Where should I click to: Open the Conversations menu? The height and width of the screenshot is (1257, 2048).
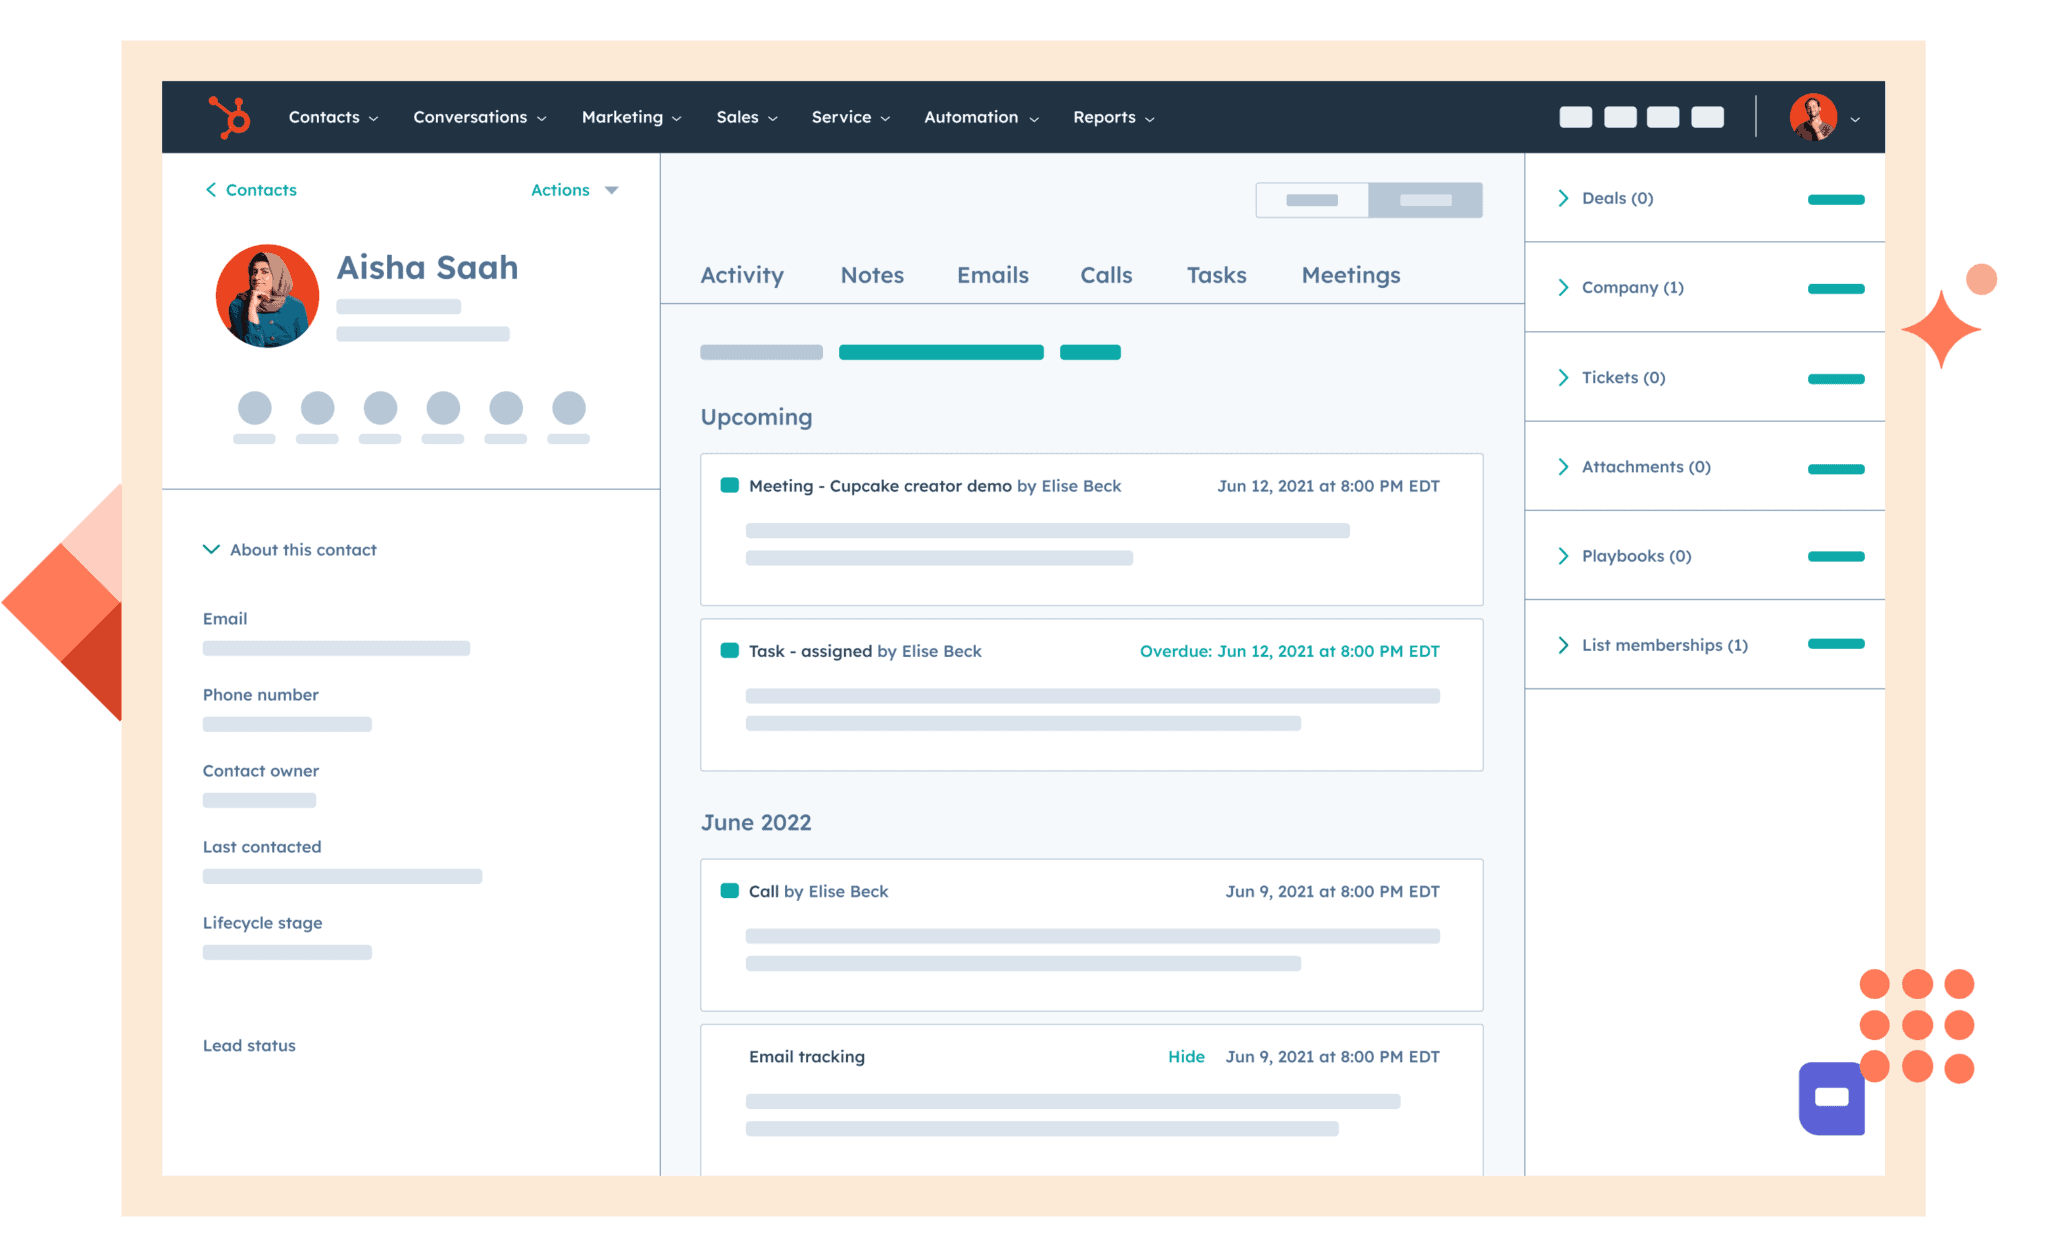[x=480, y=117]
